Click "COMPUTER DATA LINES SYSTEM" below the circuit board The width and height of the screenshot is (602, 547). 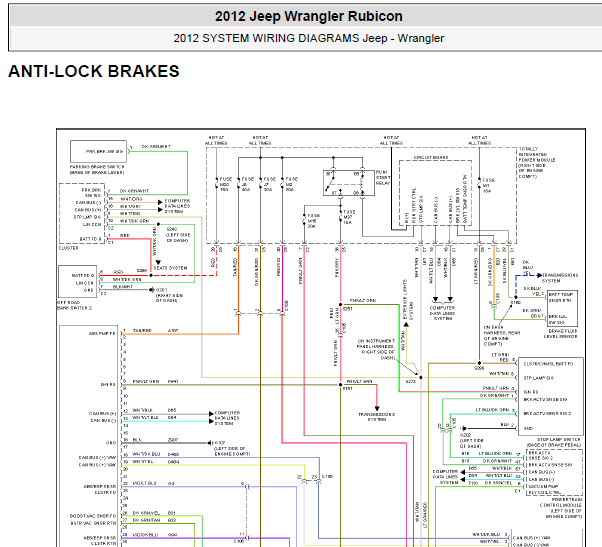pyautogui.click(x=442, y=313)
